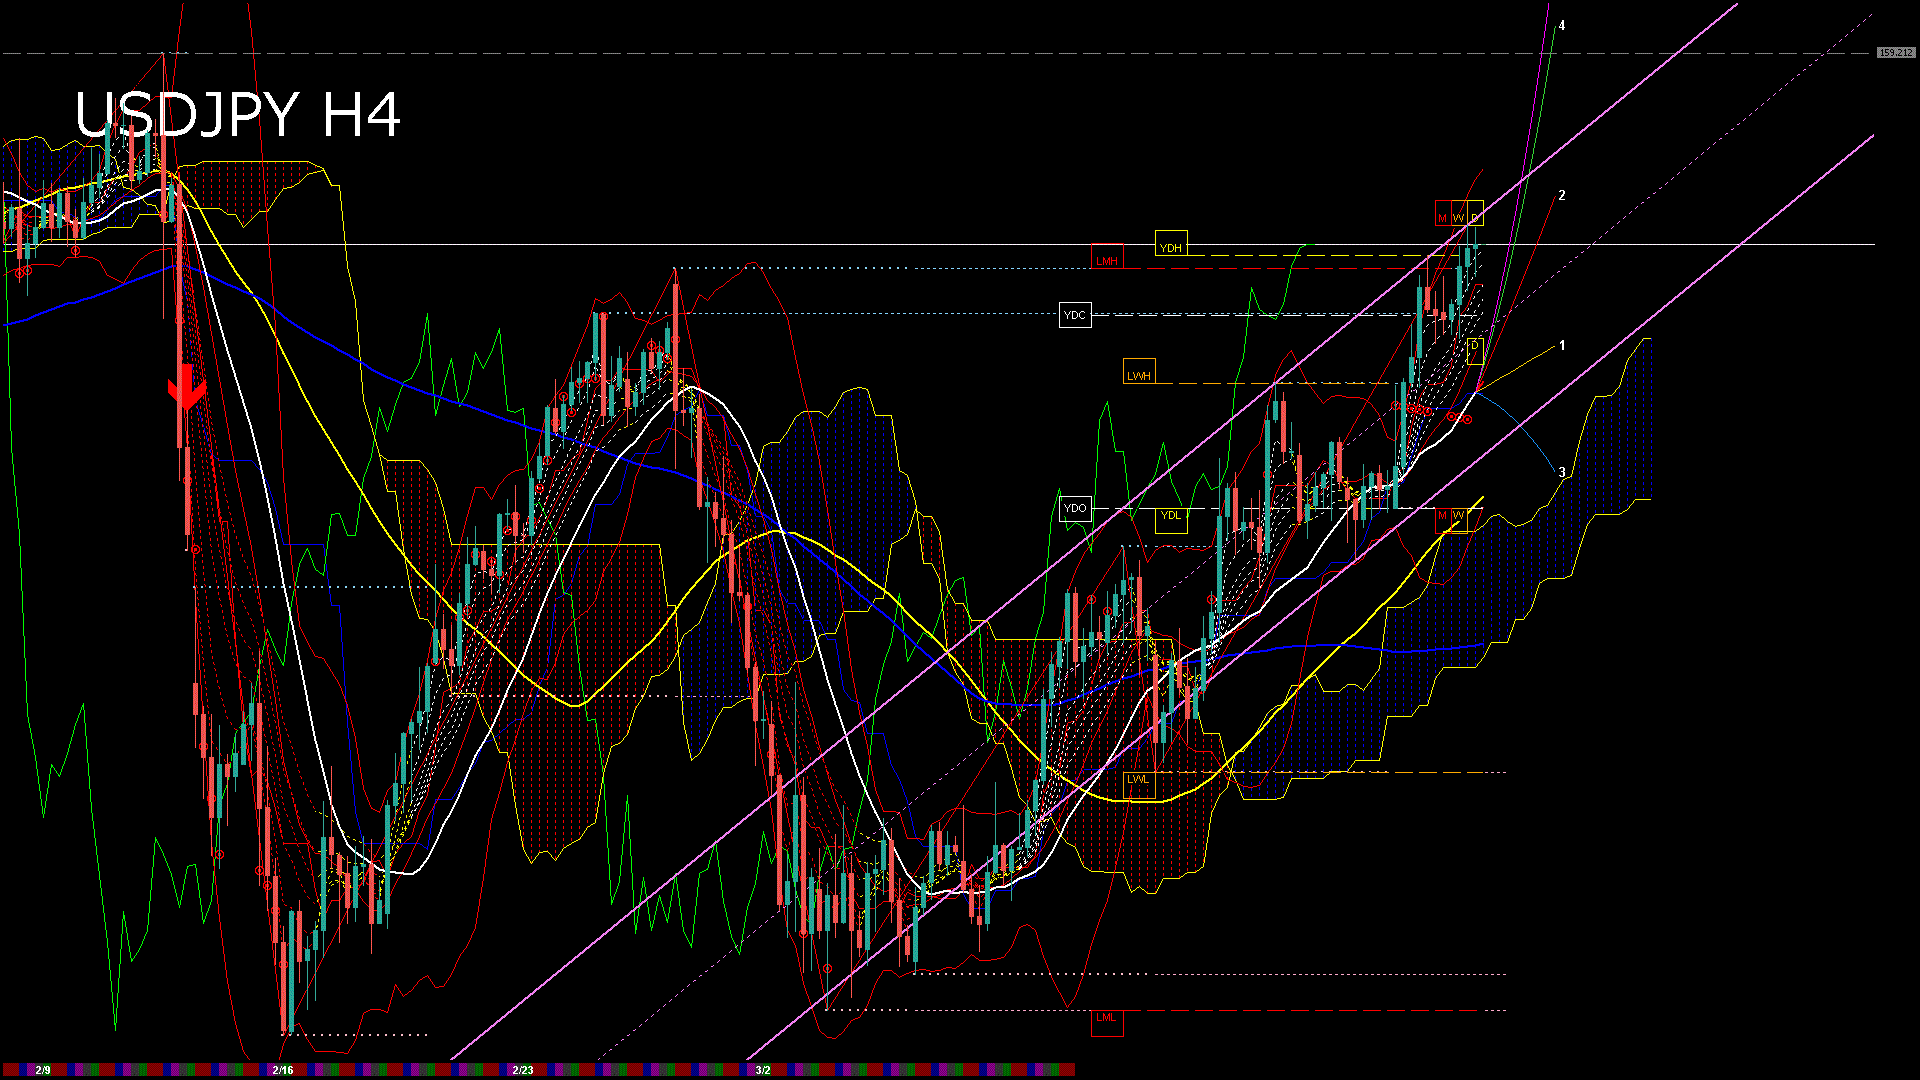1920x1080 pixels.
Task: Click the 3/2 date on timeline
Action: pyautogui.click(x=763, y=1070)
